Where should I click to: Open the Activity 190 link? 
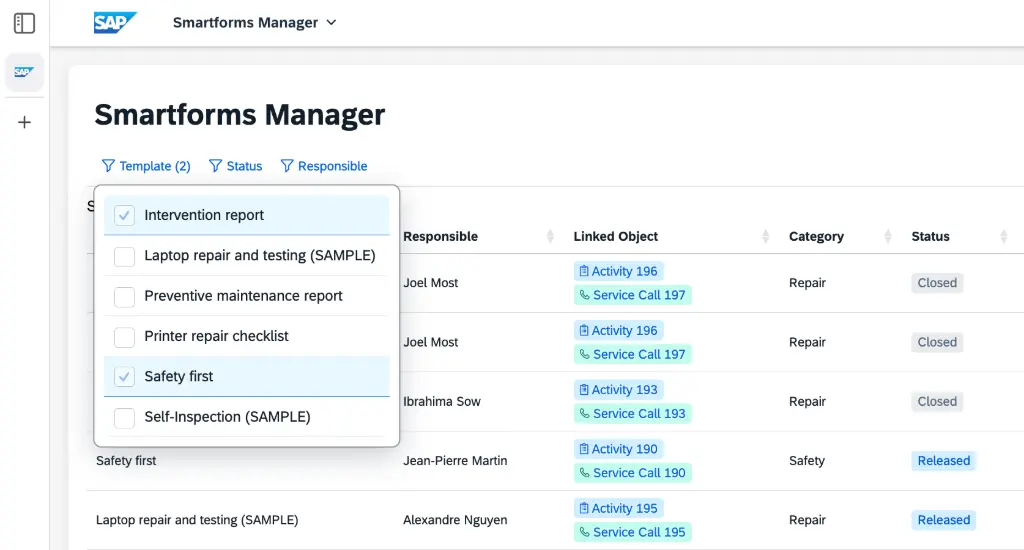pyautogui.click(x=618, y=449)
